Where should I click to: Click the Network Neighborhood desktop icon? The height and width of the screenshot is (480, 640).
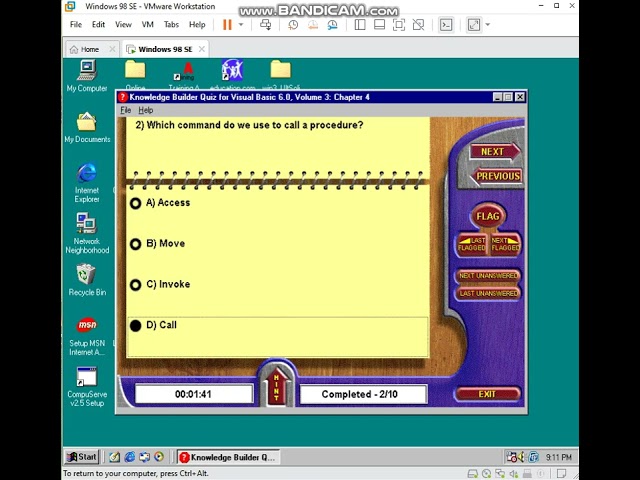[87, 233]
